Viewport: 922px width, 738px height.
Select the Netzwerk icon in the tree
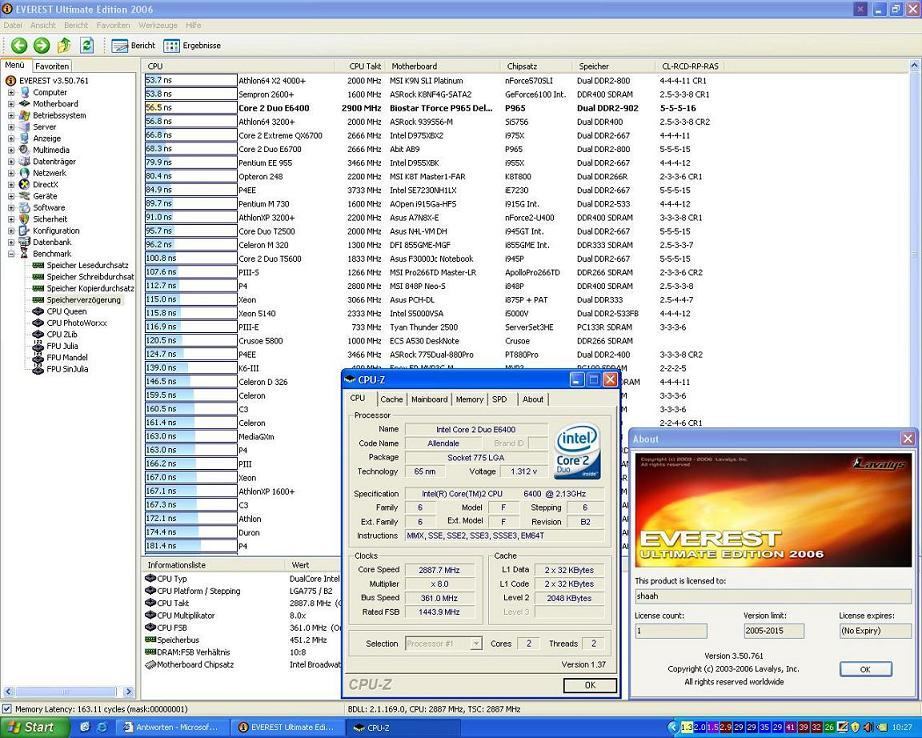24,173
